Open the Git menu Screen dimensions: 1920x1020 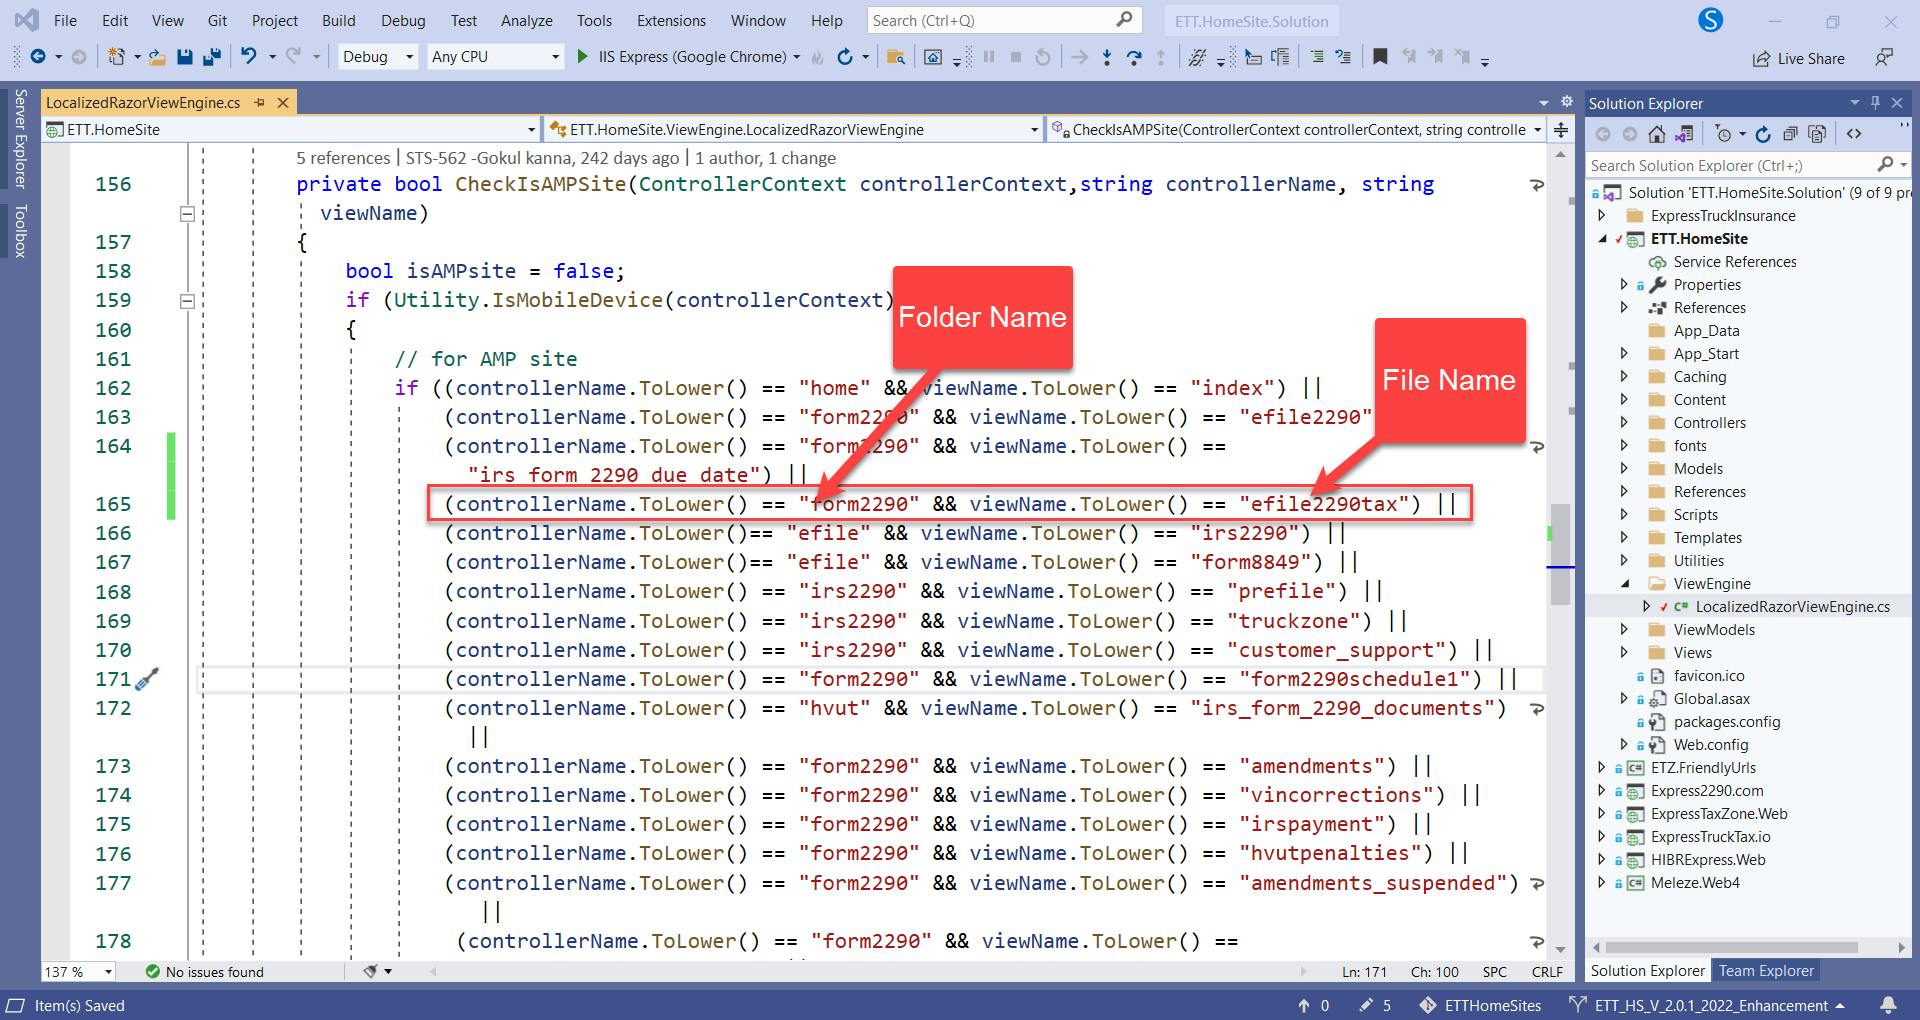coord(217,20)
